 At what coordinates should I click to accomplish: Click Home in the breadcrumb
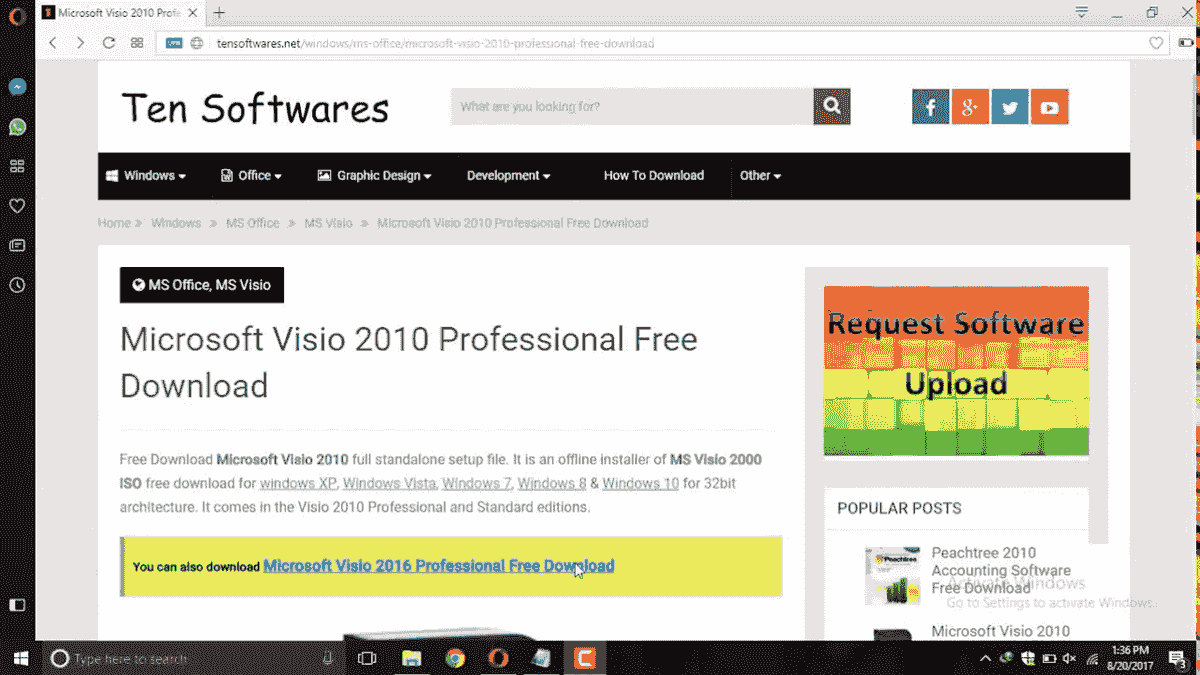pos(114,223)
